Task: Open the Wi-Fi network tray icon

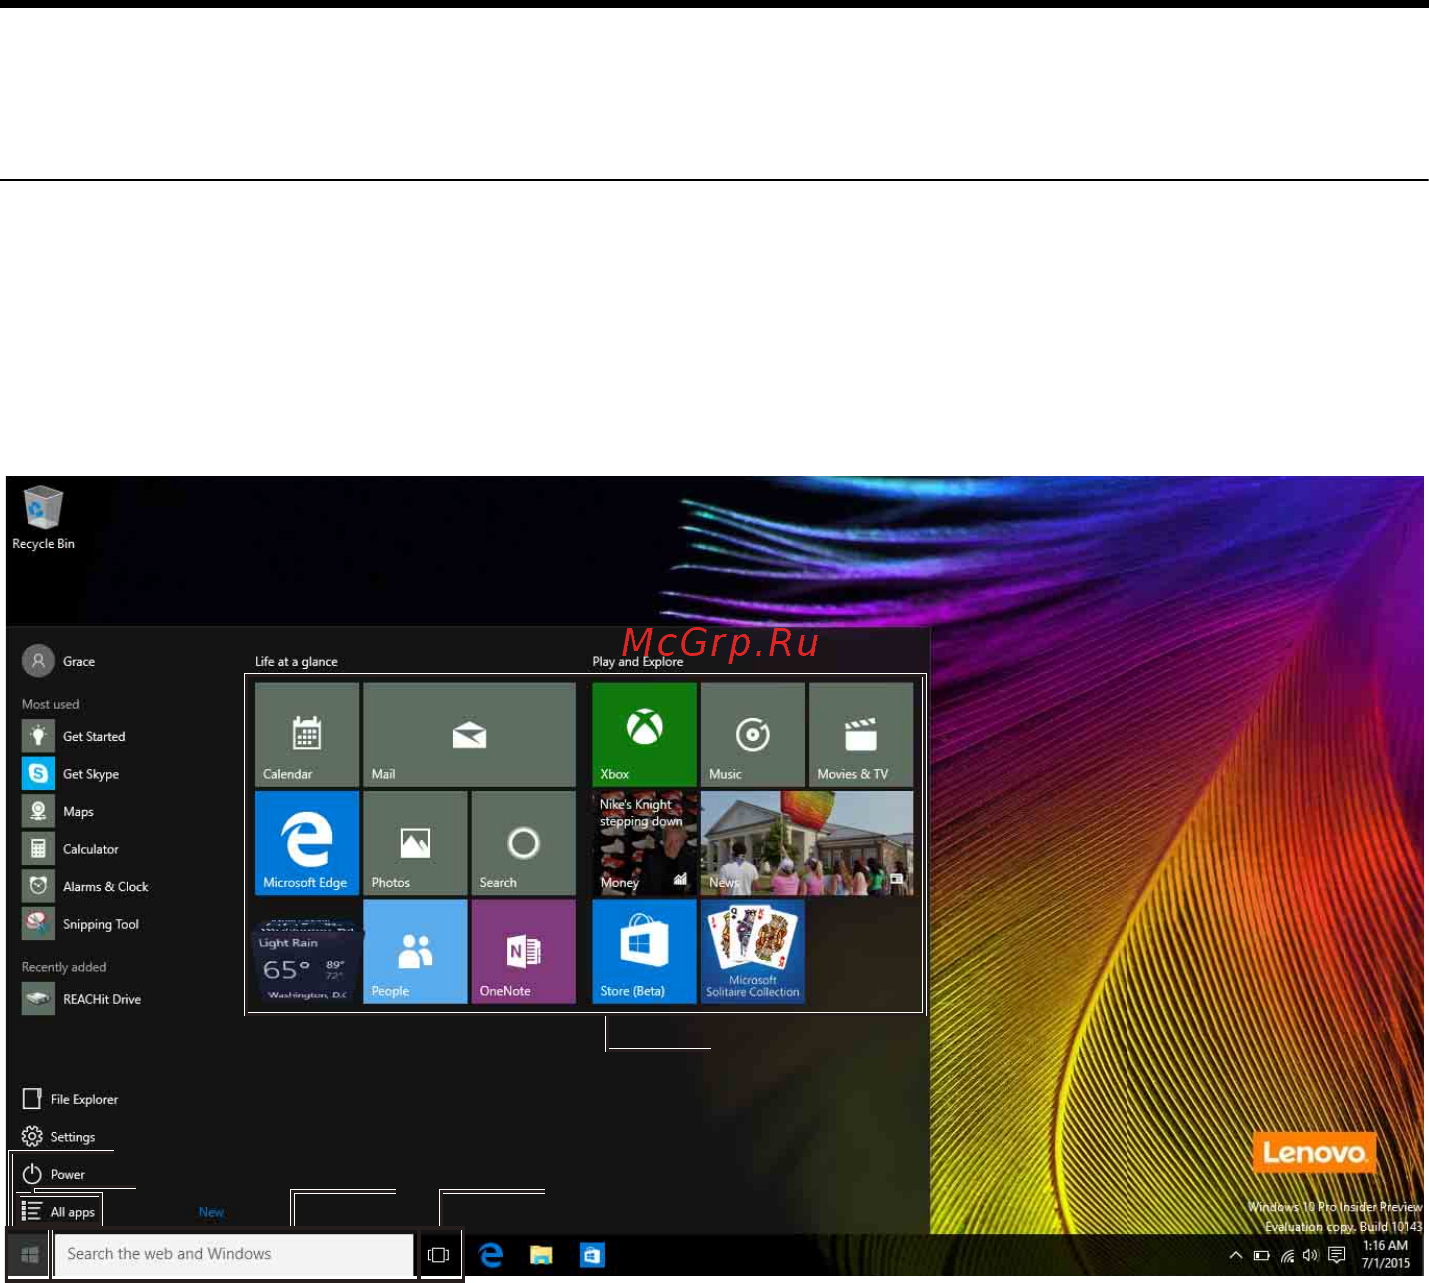Action: [x=1288, y=1255]
